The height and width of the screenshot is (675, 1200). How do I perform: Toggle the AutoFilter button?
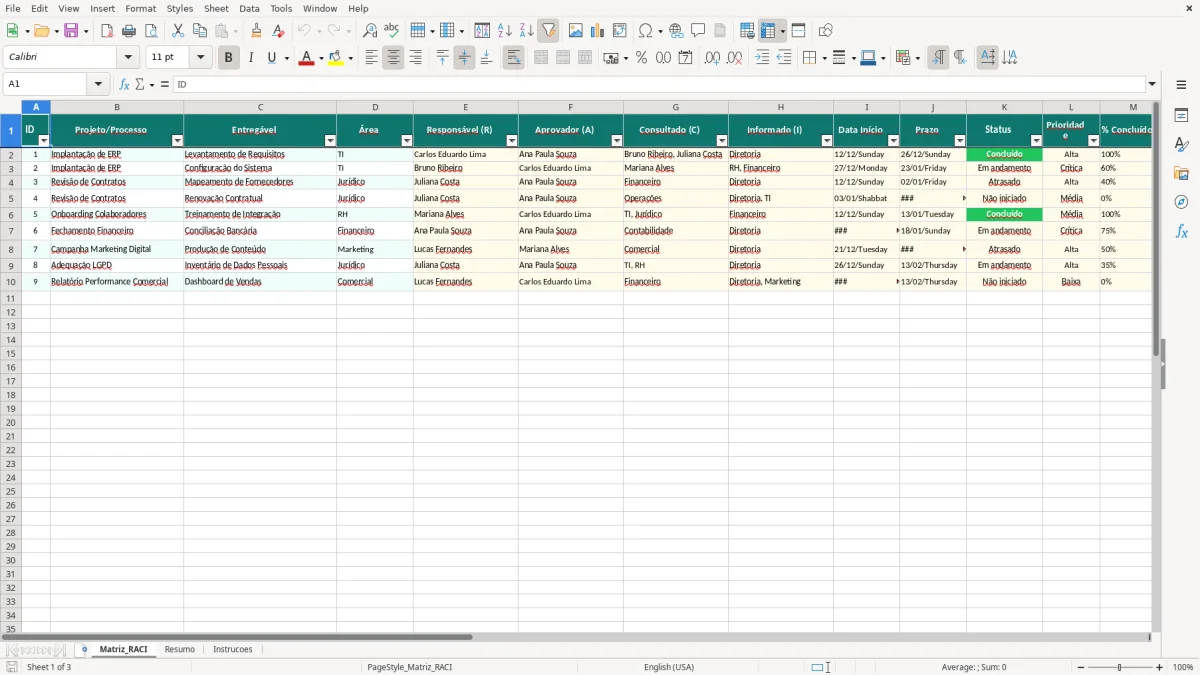click(548, 31)
